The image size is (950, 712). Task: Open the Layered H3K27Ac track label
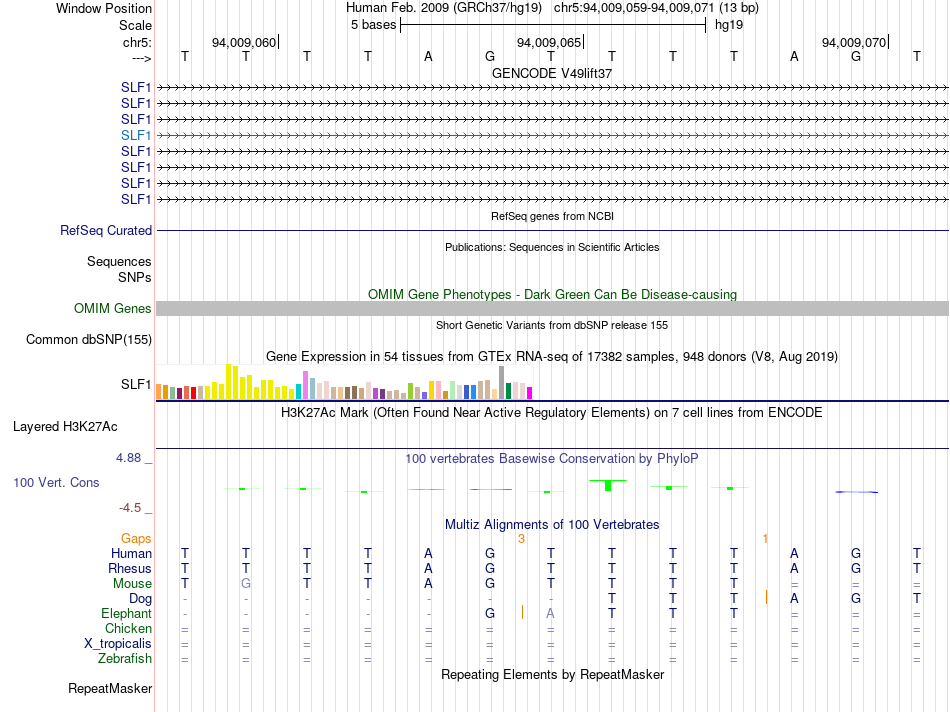[x=65, y=427]
